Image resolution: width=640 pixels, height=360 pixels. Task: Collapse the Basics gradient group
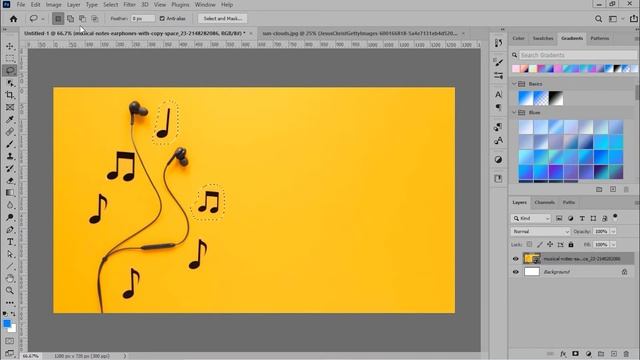pyautogui.click(x=514, y=84)
